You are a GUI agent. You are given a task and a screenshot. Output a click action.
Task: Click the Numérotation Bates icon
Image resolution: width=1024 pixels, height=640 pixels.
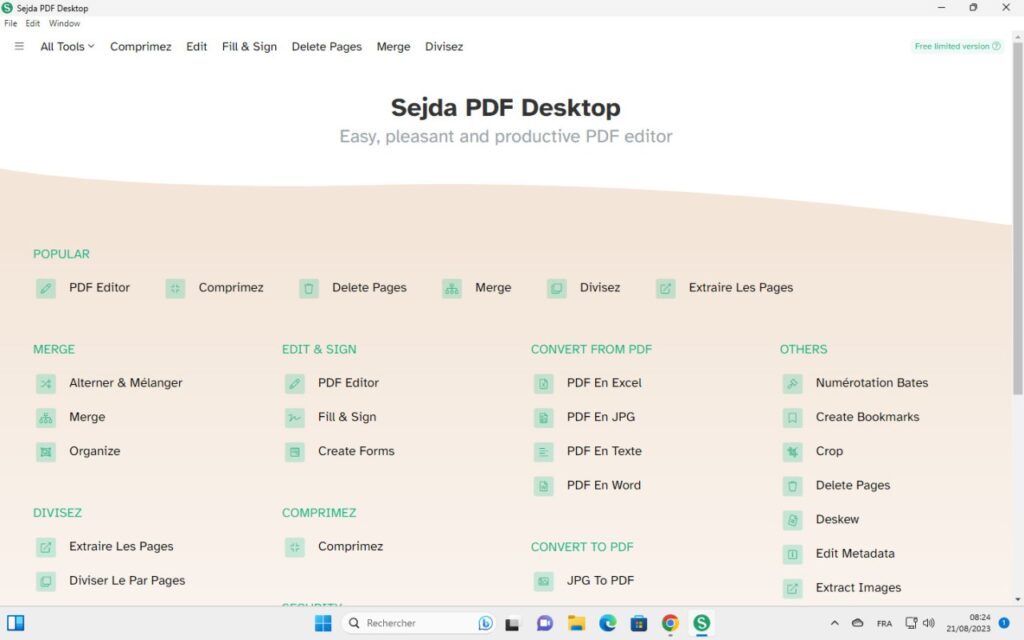pos(792,383)
